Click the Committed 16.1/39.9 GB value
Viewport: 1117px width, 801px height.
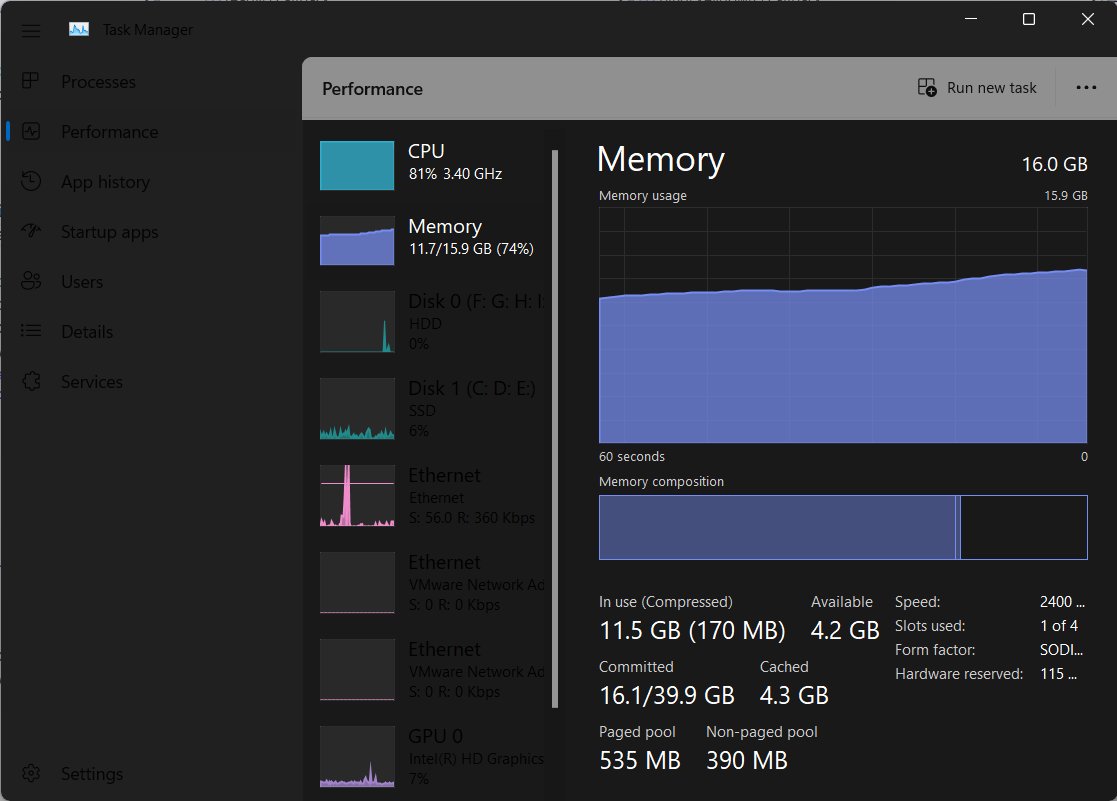pos(667,696)
